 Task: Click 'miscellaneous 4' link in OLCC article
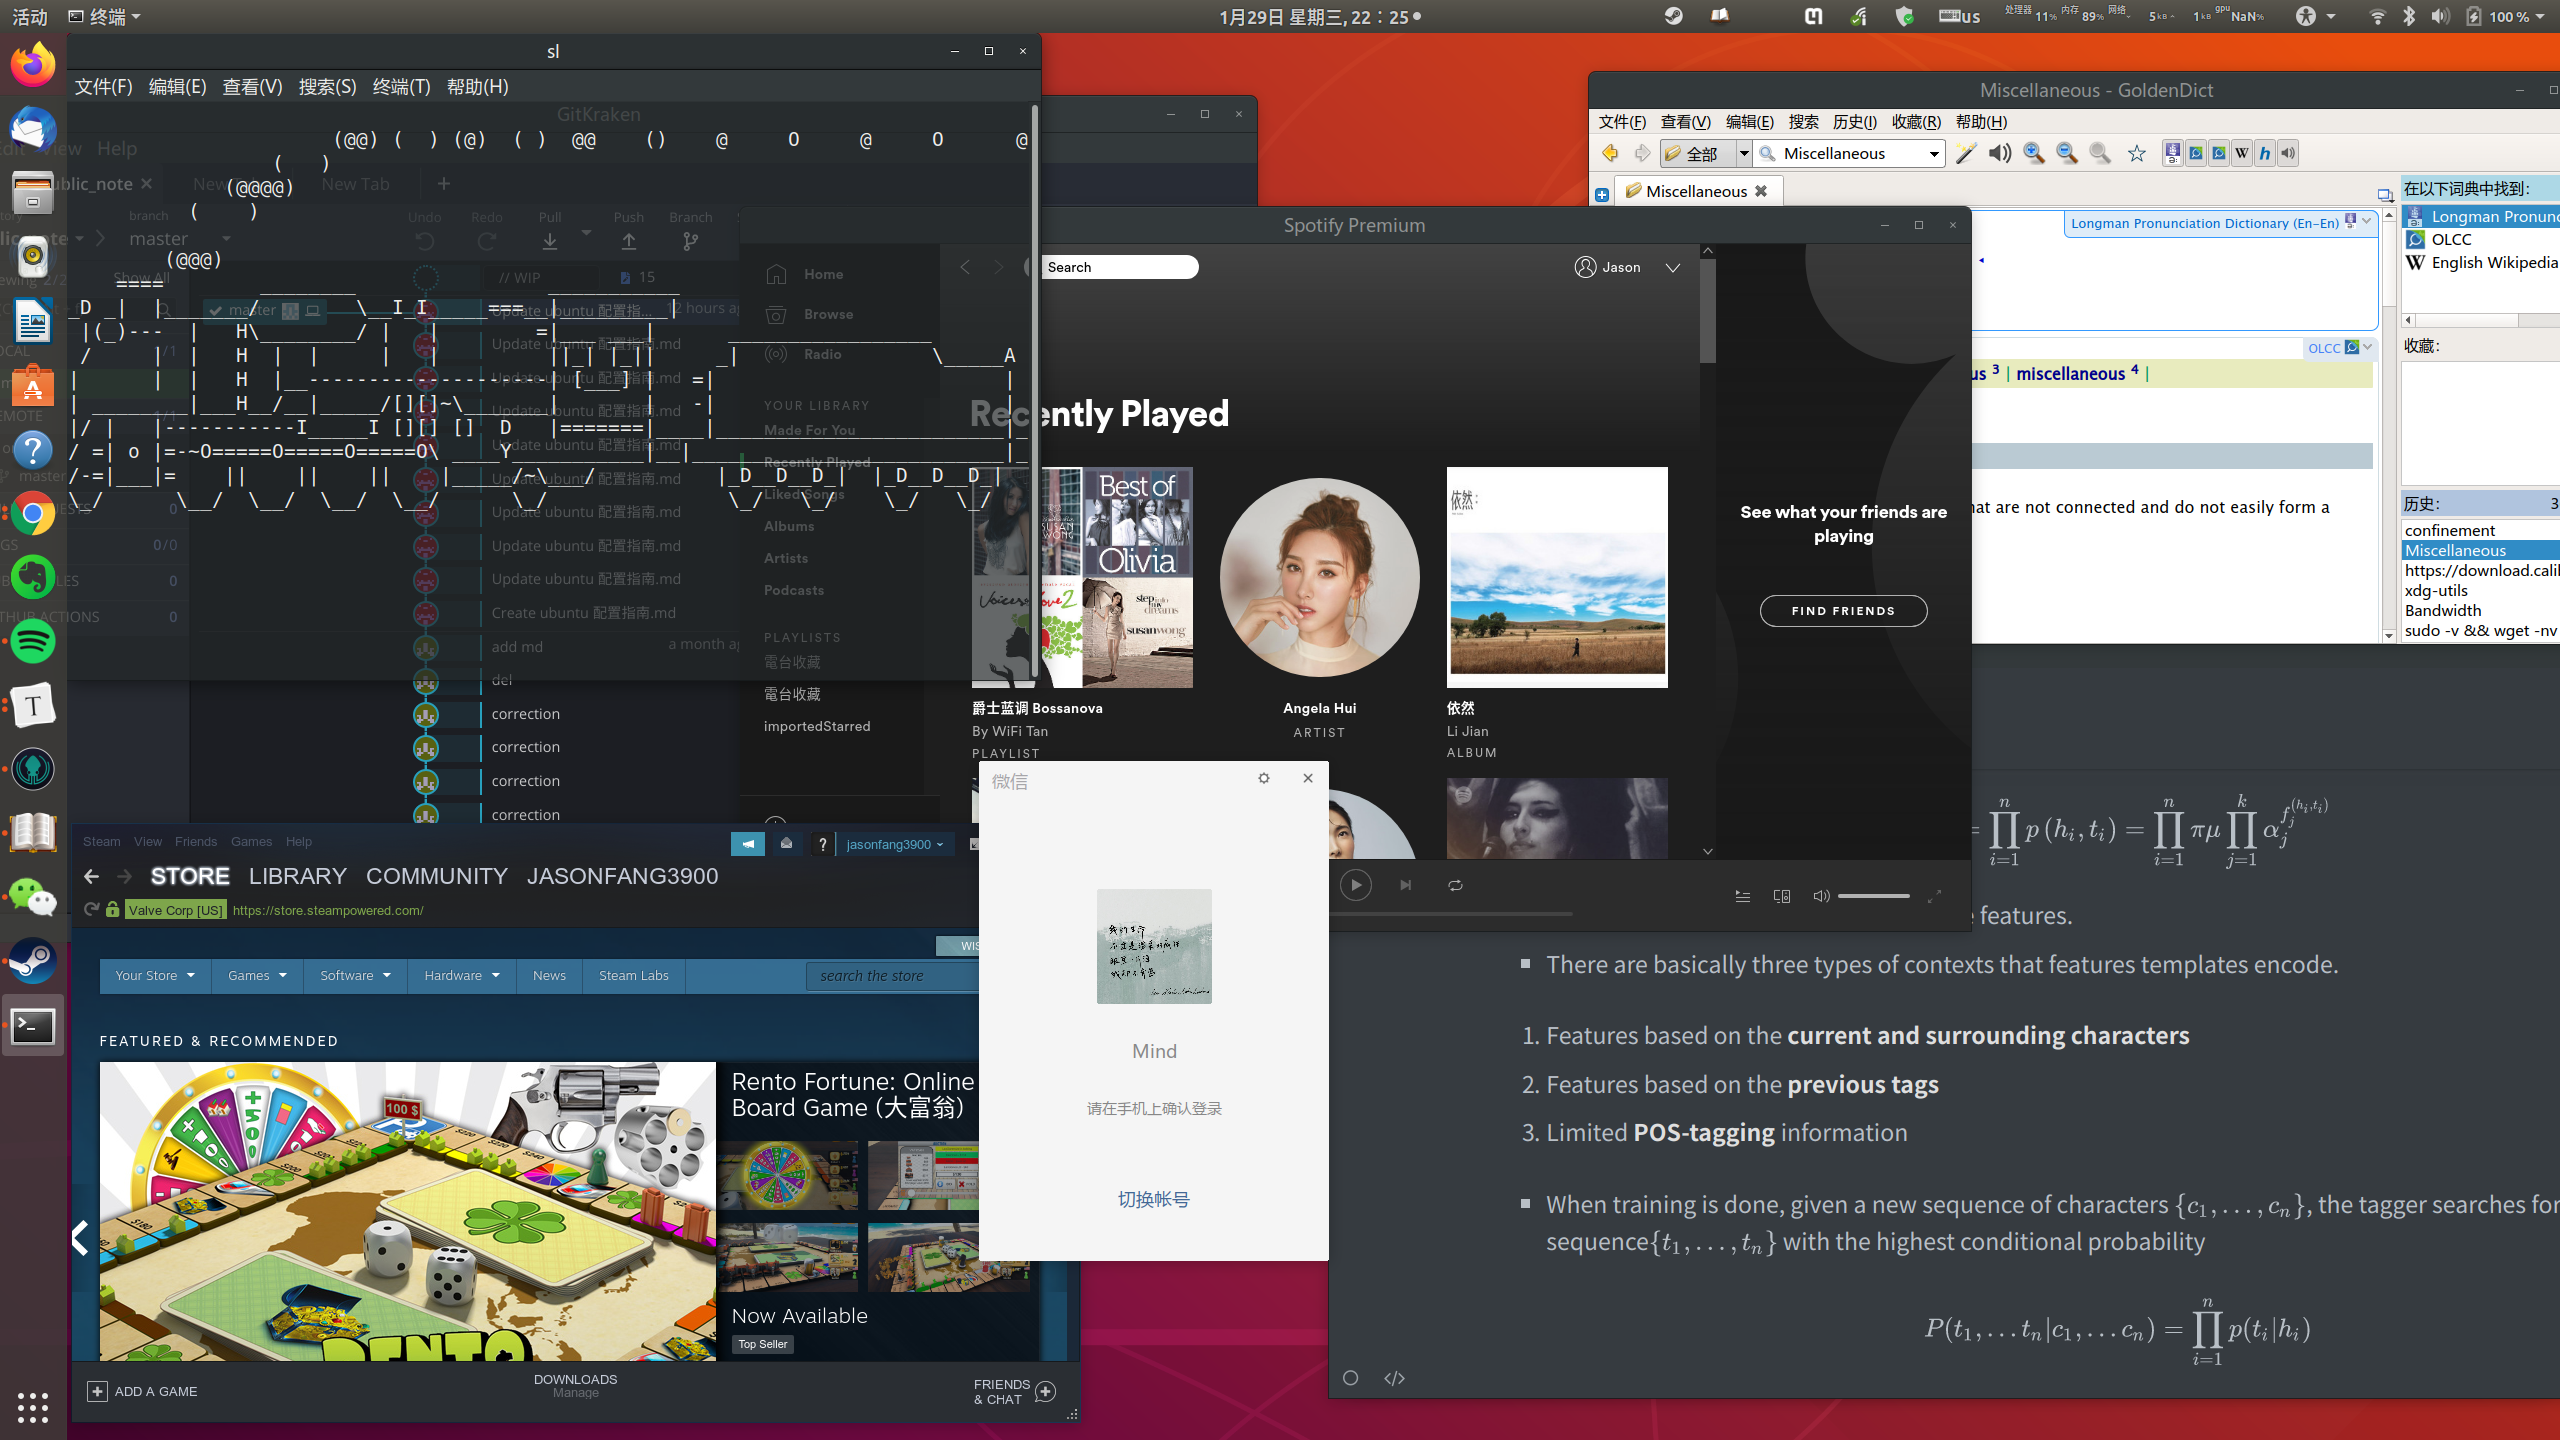point(2077,373)
